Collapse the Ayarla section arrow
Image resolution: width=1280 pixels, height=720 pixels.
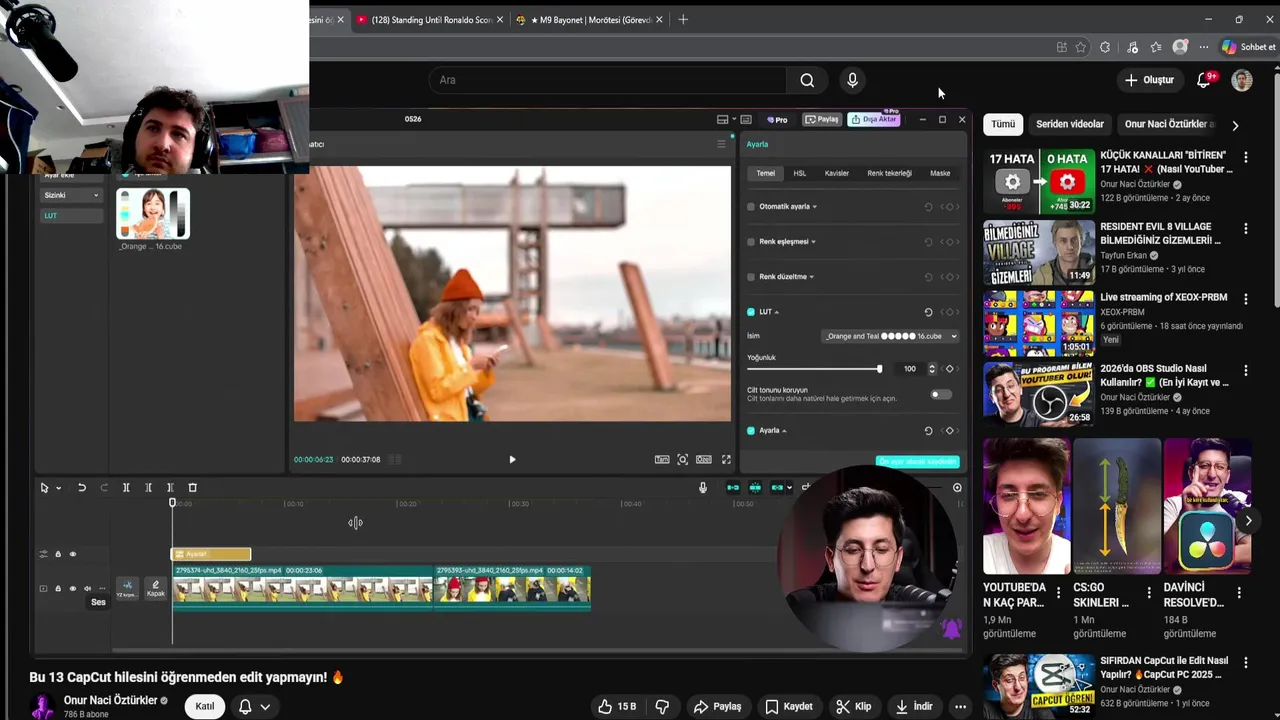785,431
